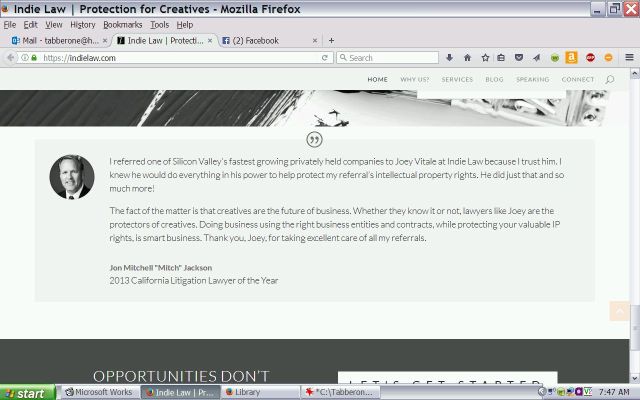Open the BLOG navigation link

(x=494, y=79)
